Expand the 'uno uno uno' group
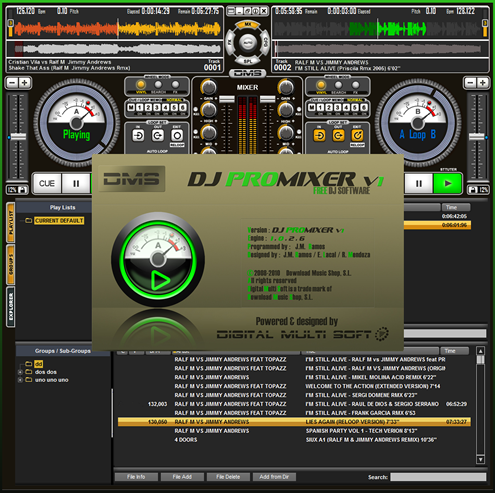 [20, 380]
